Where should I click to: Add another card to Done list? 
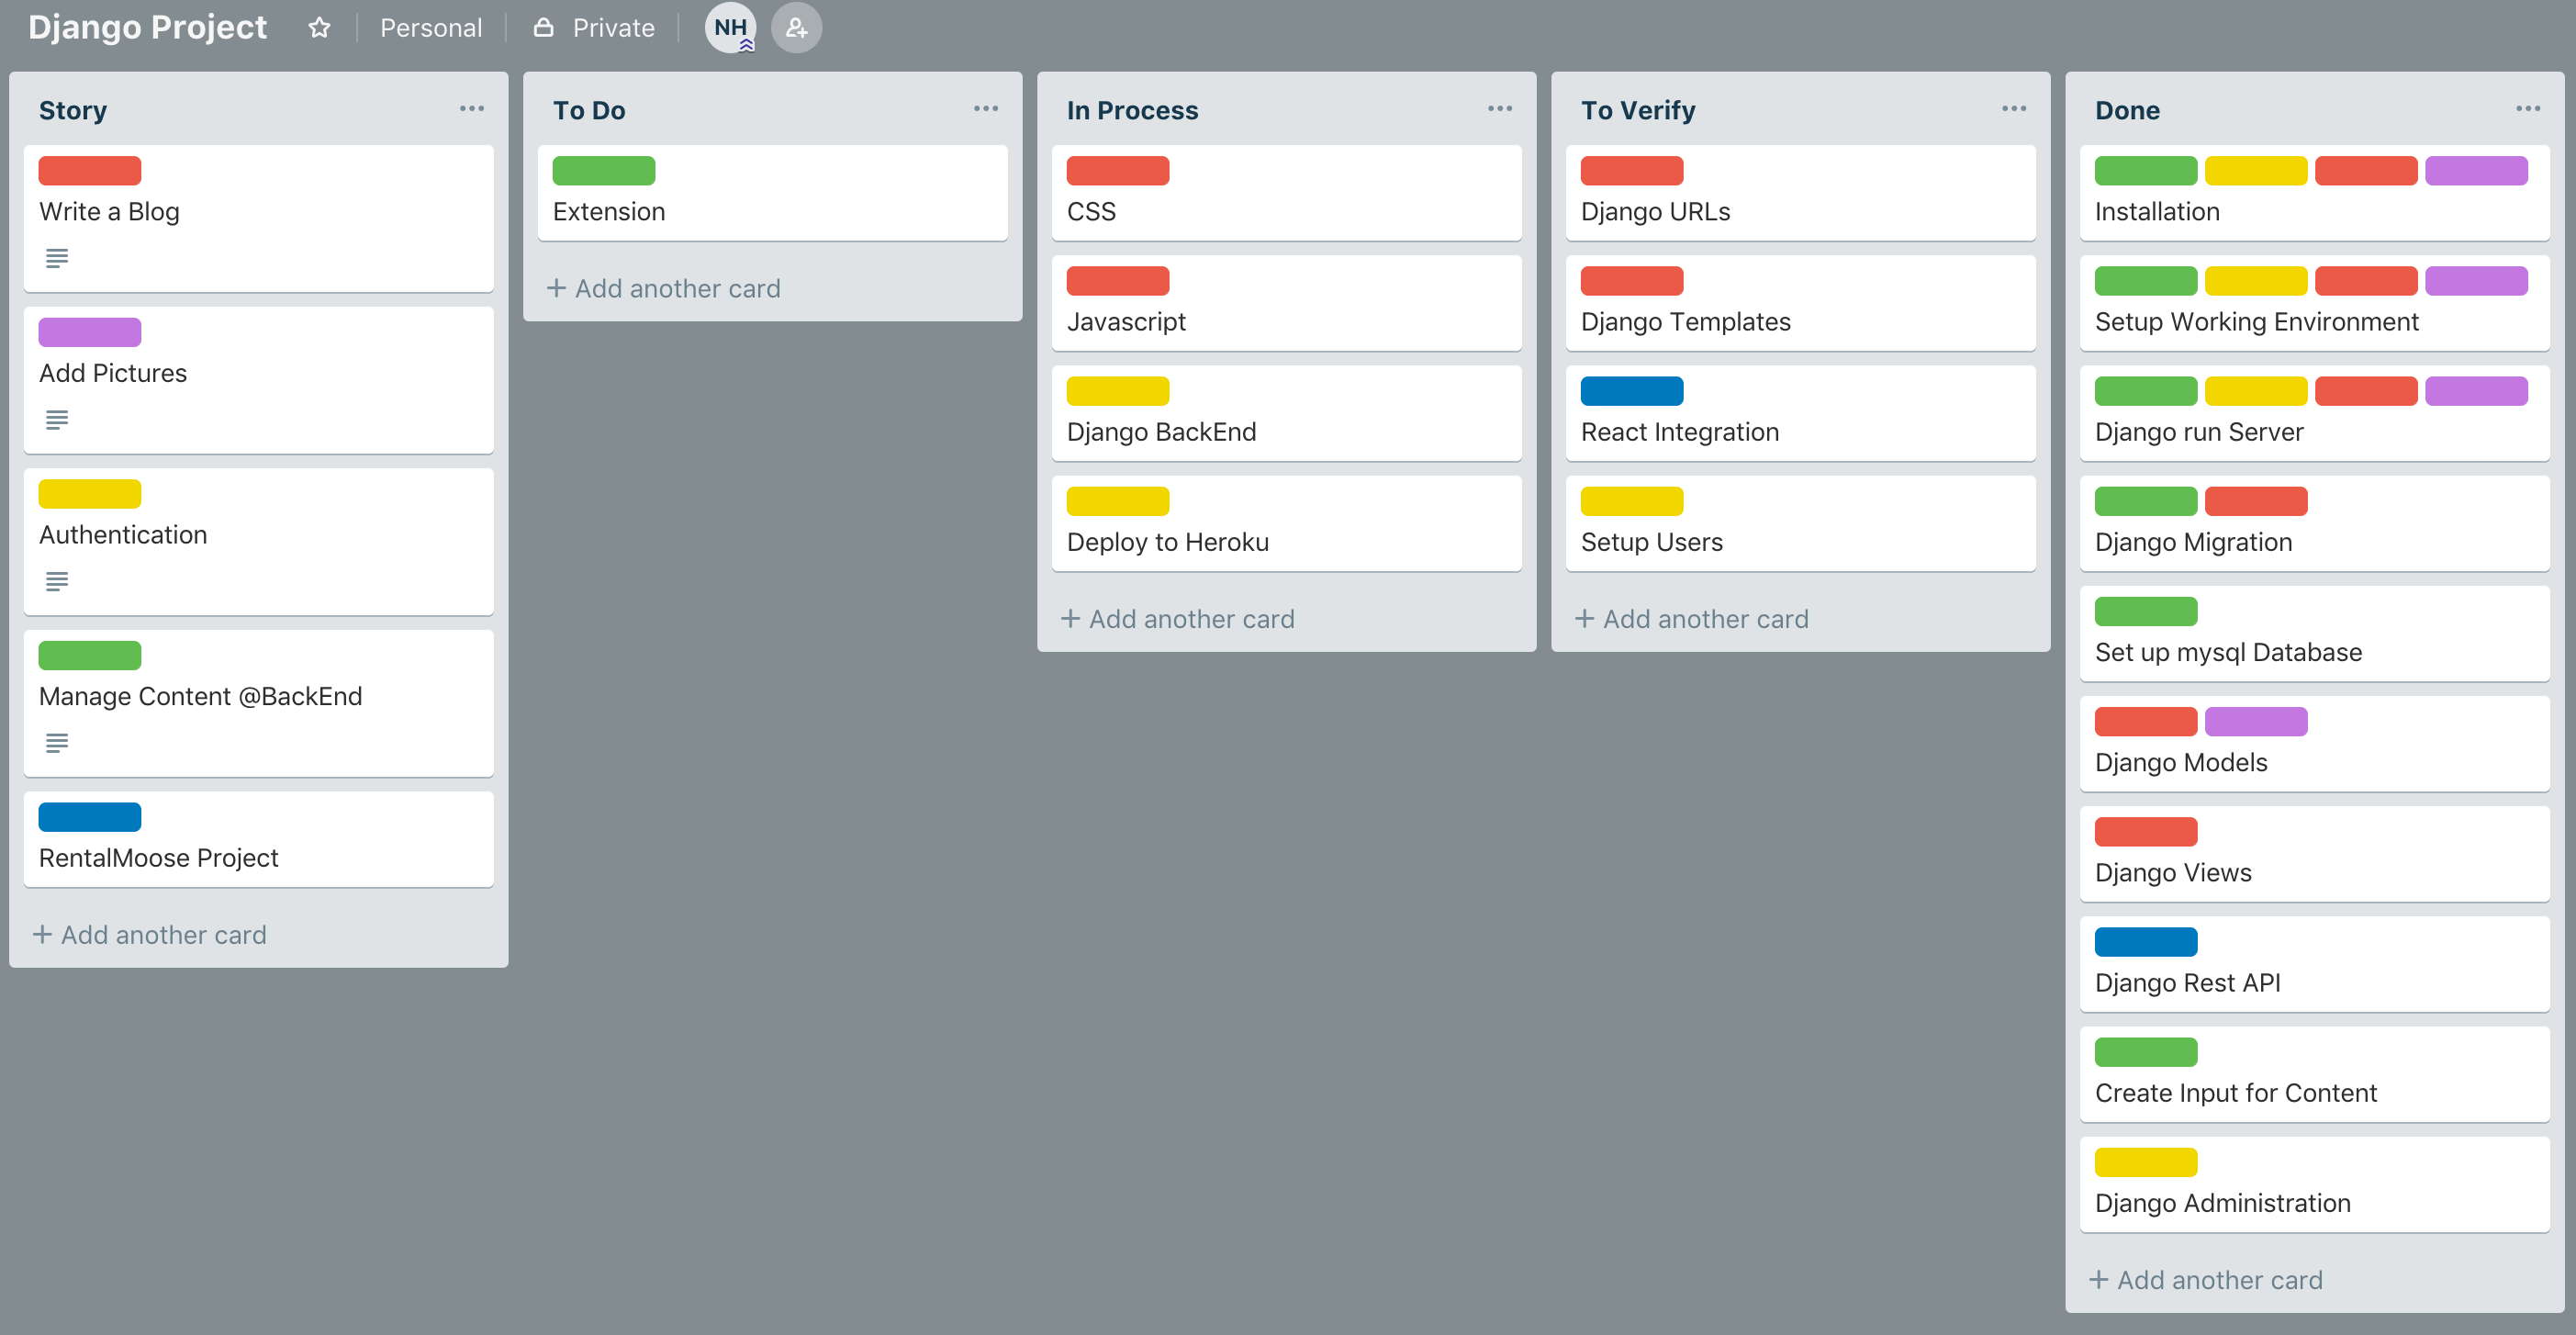coord(2207,1280)
